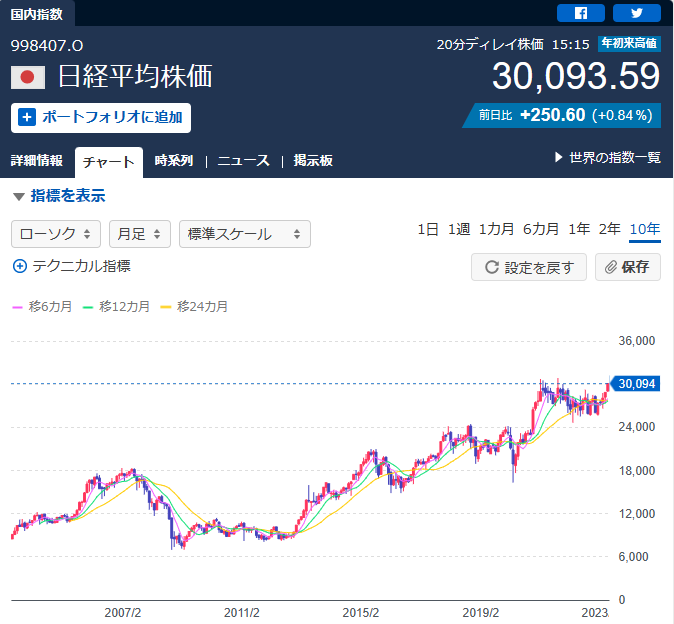Click the 20分ディレイ株価 15:15 text
The height and width of the screenshot is (624, 674).
(513, 44)
